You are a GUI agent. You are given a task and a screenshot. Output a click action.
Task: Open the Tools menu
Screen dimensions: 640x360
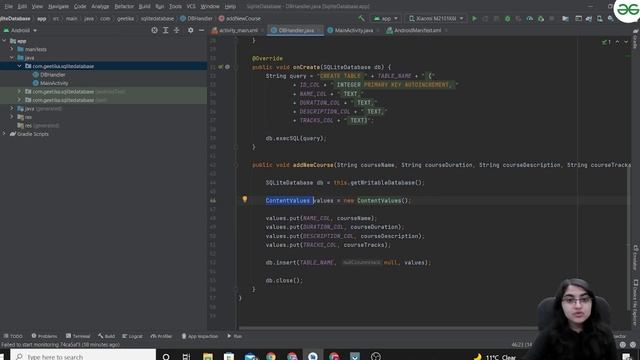(x=176, y=7)
